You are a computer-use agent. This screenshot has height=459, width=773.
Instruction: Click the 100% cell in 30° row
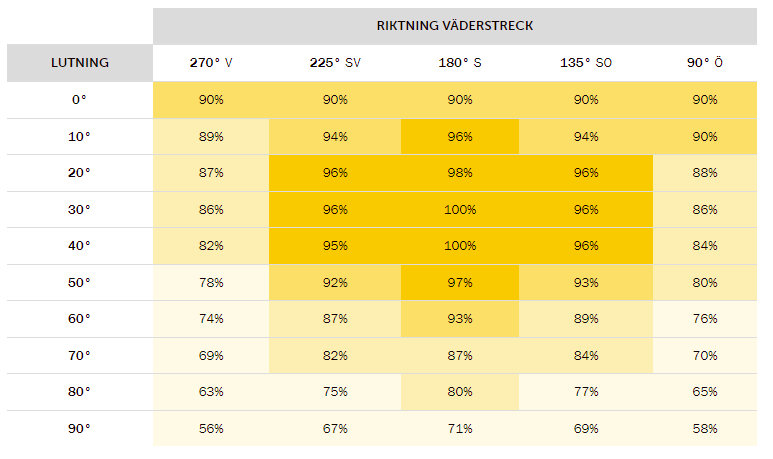tap(460, 210)
